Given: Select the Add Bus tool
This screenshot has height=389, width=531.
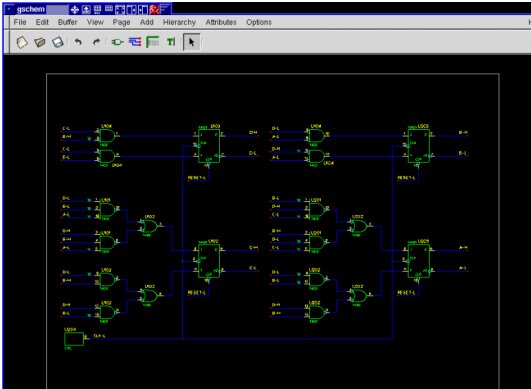Looking at the screenshot, I should coord(152,42).
